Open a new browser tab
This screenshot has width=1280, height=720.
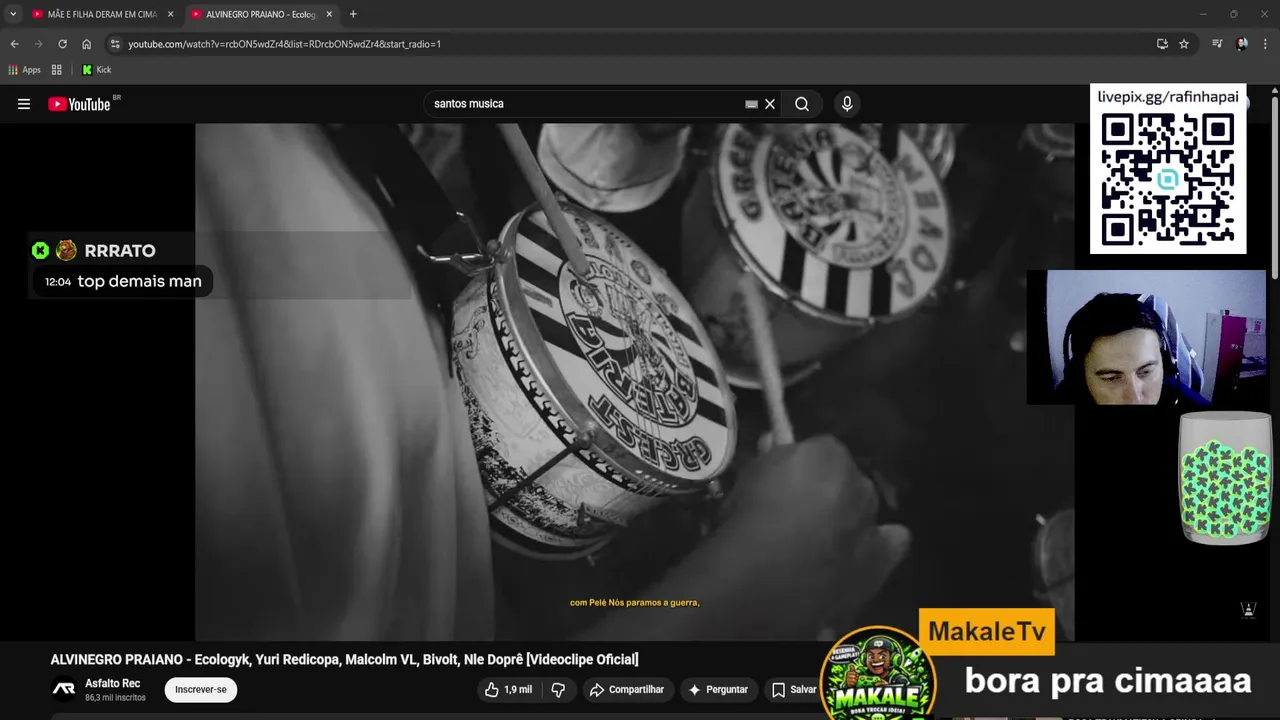[353, 14]
